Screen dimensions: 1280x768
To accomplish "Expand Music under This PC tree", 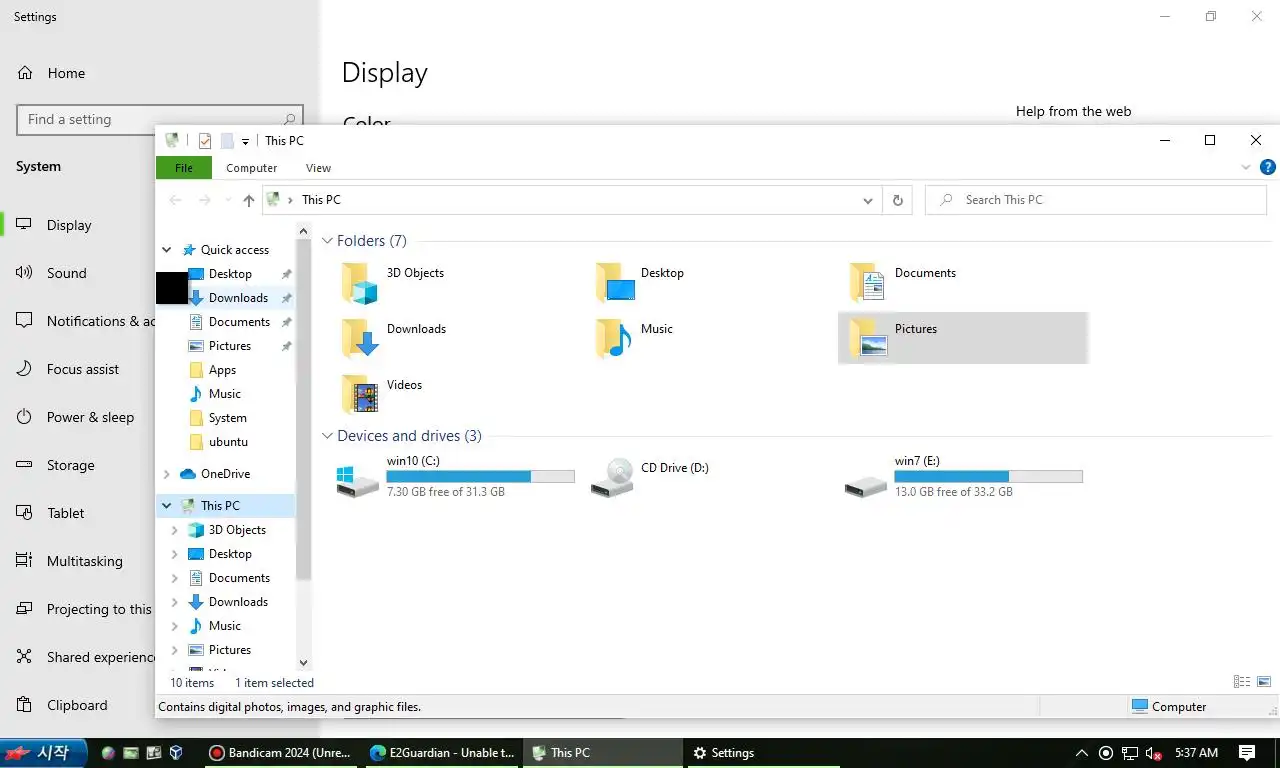I will coord(175,626).
